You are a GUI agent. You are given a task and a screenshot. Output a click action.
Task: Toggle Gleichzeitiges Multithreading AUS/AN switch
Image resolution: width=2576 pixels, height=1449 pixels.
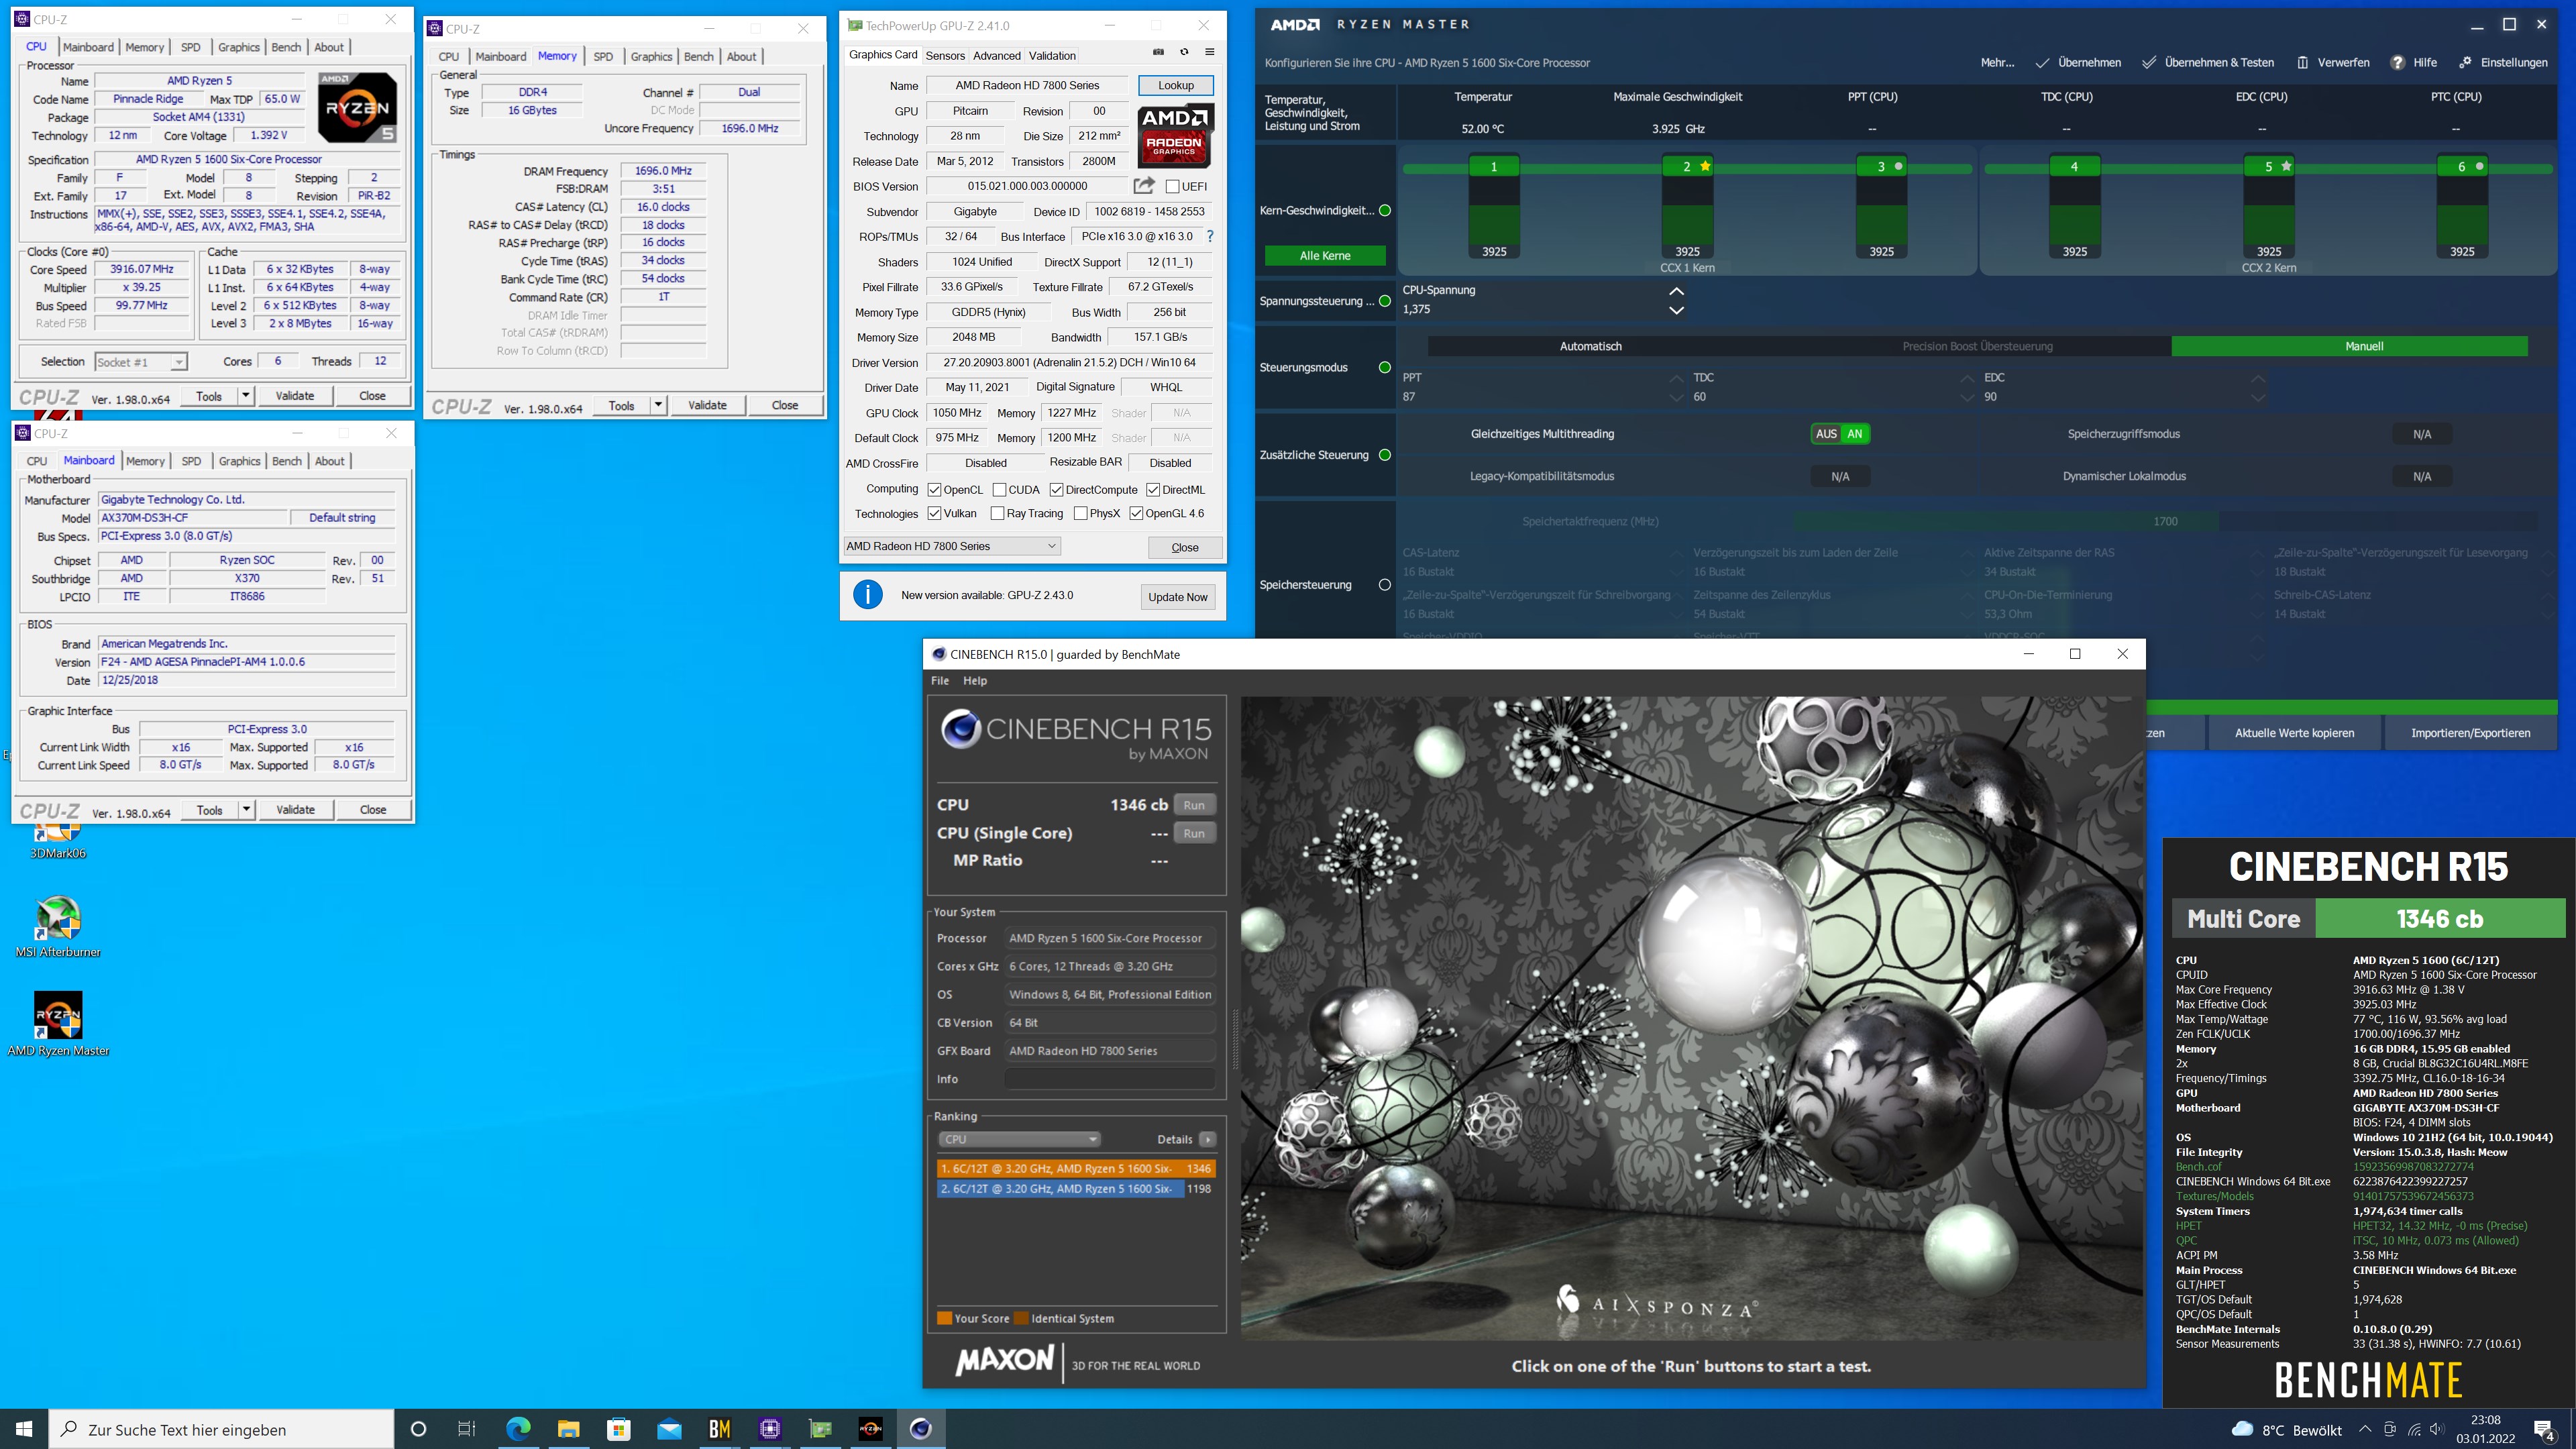[x=1840, y=434]
